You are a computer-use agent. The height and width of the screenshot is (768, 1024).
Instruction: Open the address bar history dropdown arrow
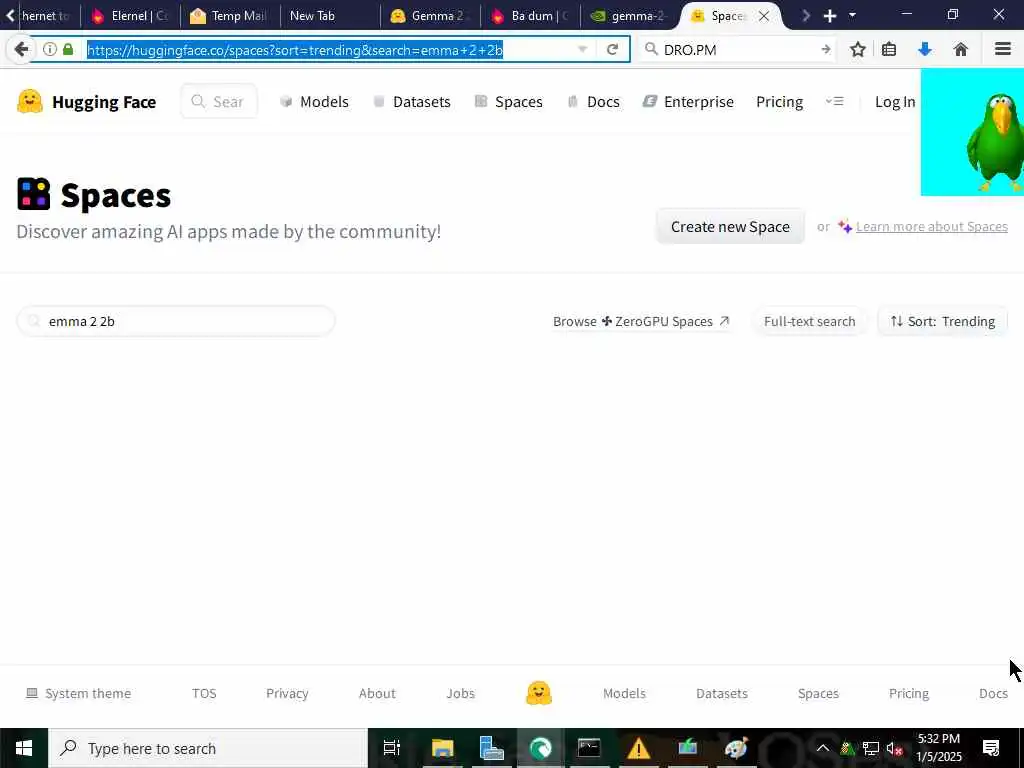583,49
